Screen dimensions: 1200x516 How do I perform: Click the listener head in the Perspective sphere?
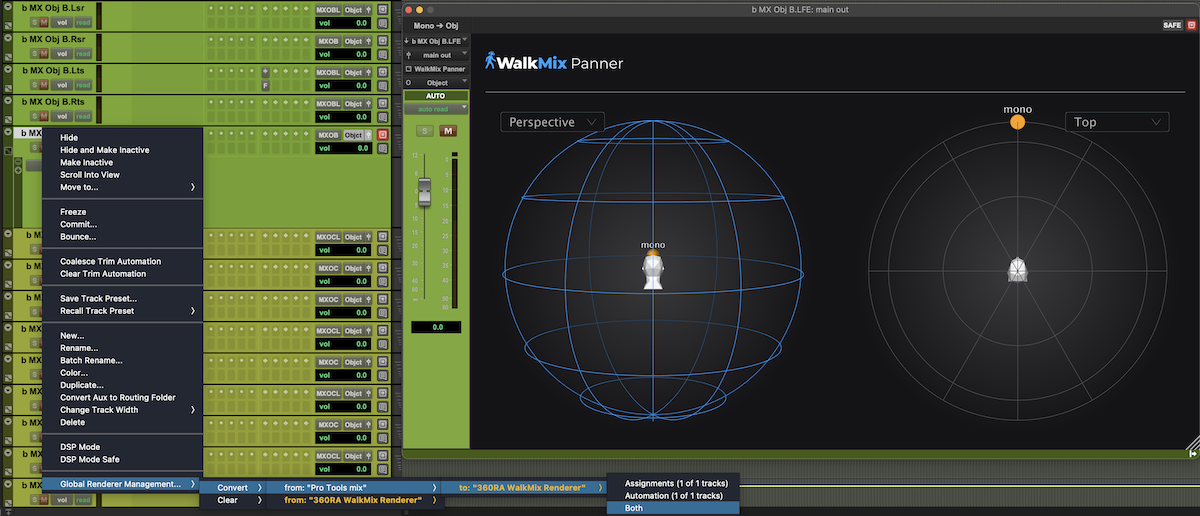coord(653,270)
